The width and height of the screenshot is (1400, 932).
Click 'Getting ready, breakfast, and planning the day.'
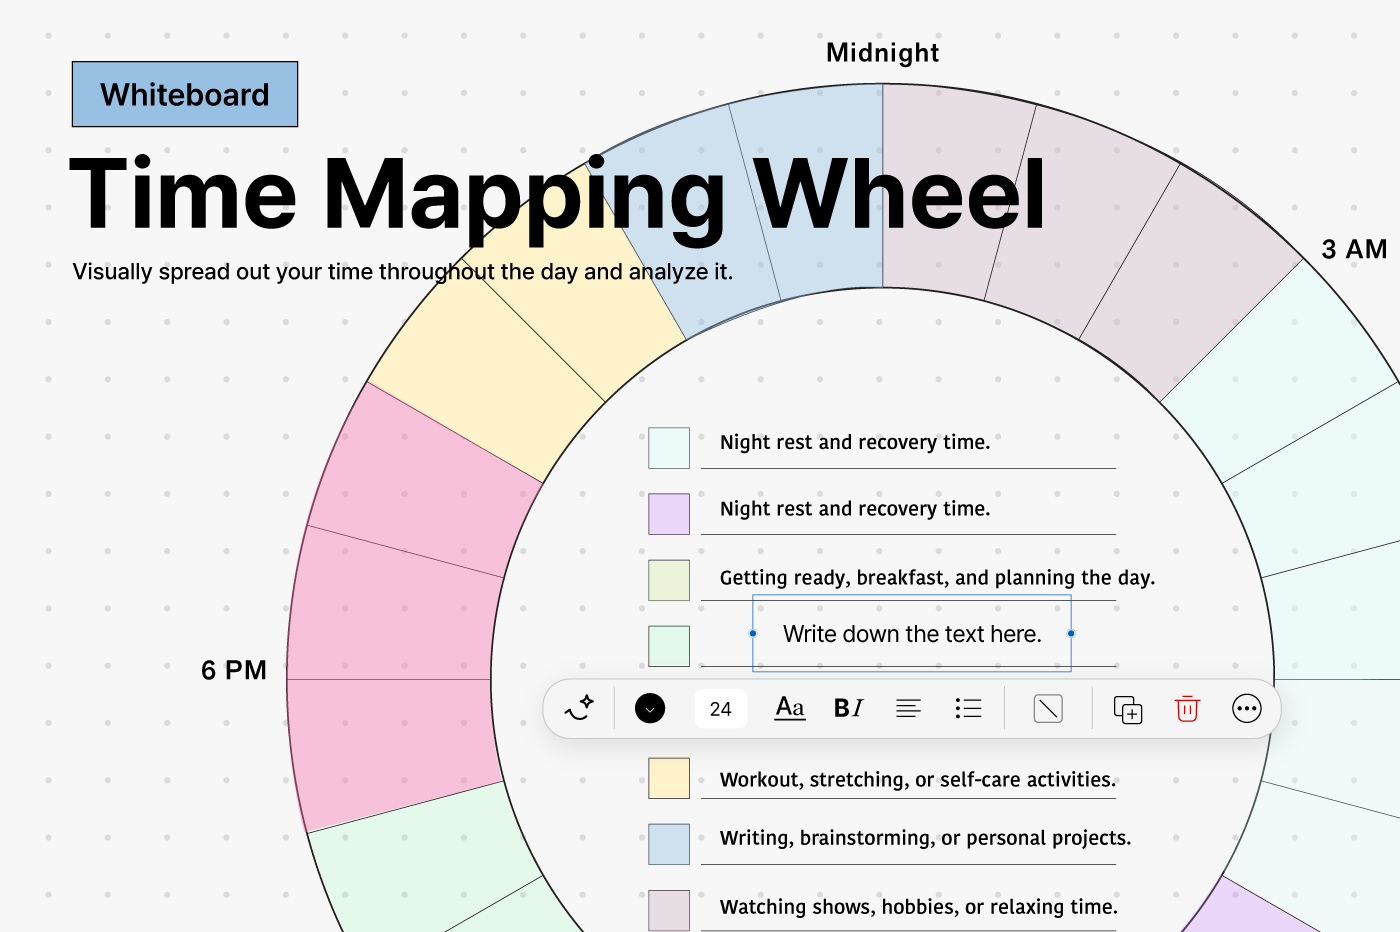click(937, 578)
